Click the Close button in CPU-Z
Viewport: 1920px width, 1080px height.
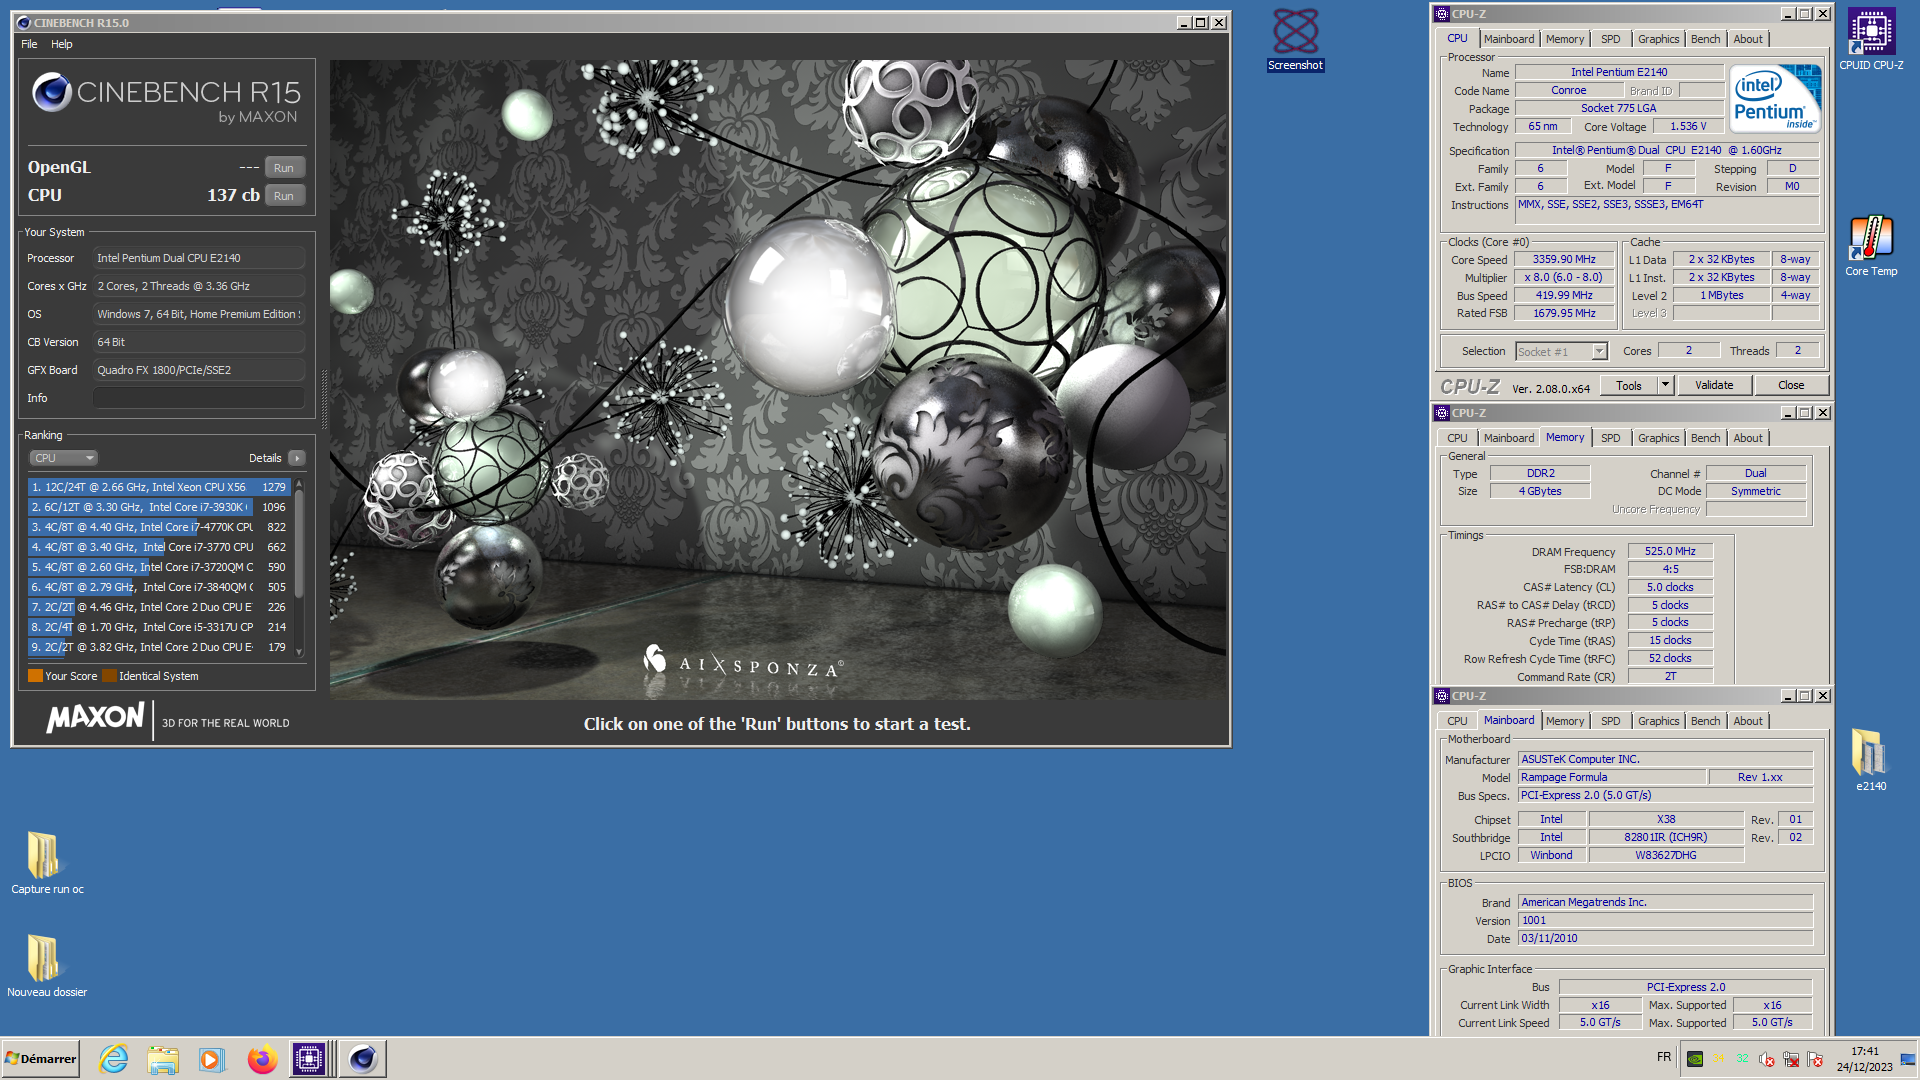(1791, 385)
